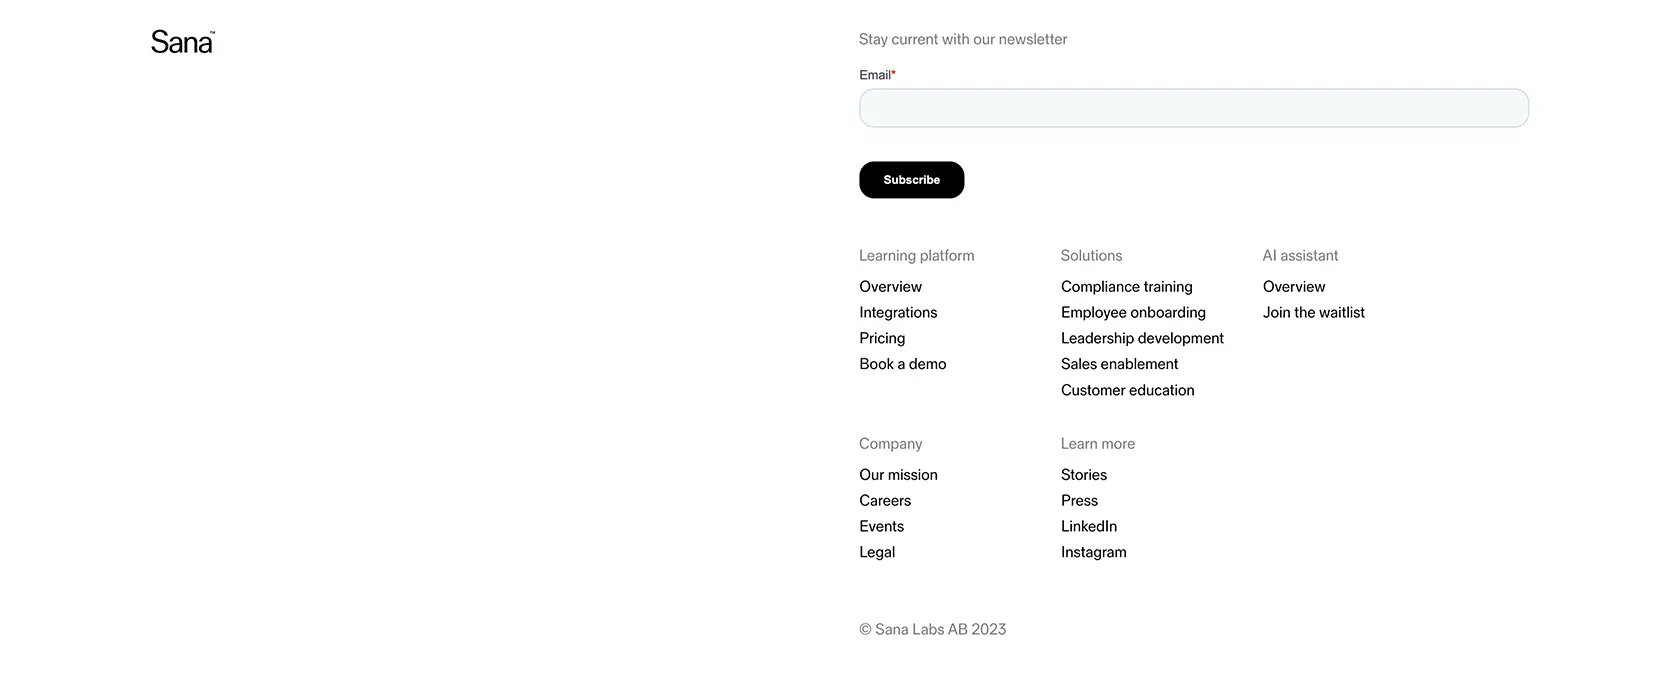Go to Integrations page
Screen dimensions: 1680x686
(898, 313)
